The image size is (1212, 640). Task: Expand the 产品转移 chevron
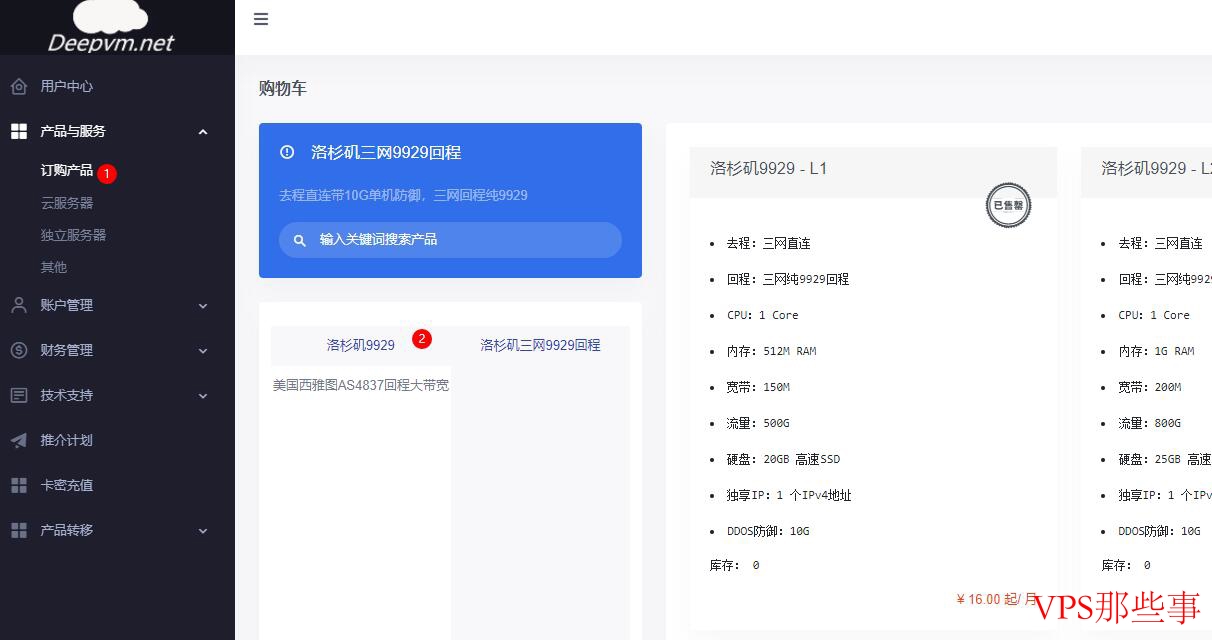(203, 530)
